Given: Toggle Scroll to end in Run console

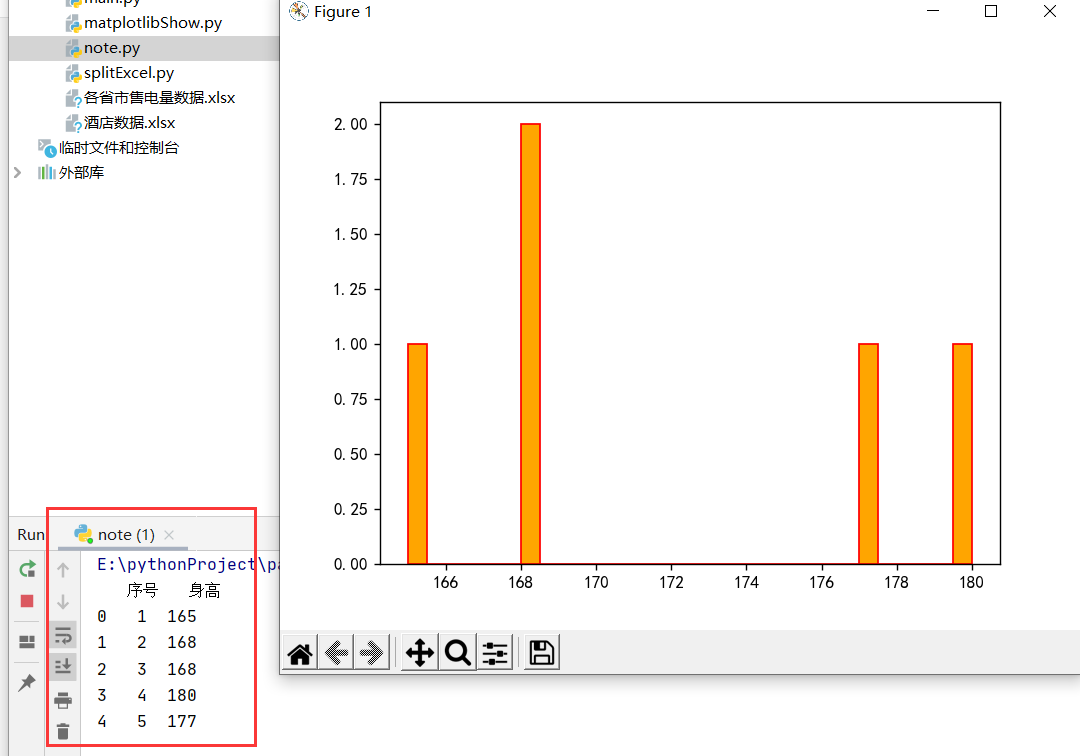Looking at the screenshot, I should coord(63,666).
